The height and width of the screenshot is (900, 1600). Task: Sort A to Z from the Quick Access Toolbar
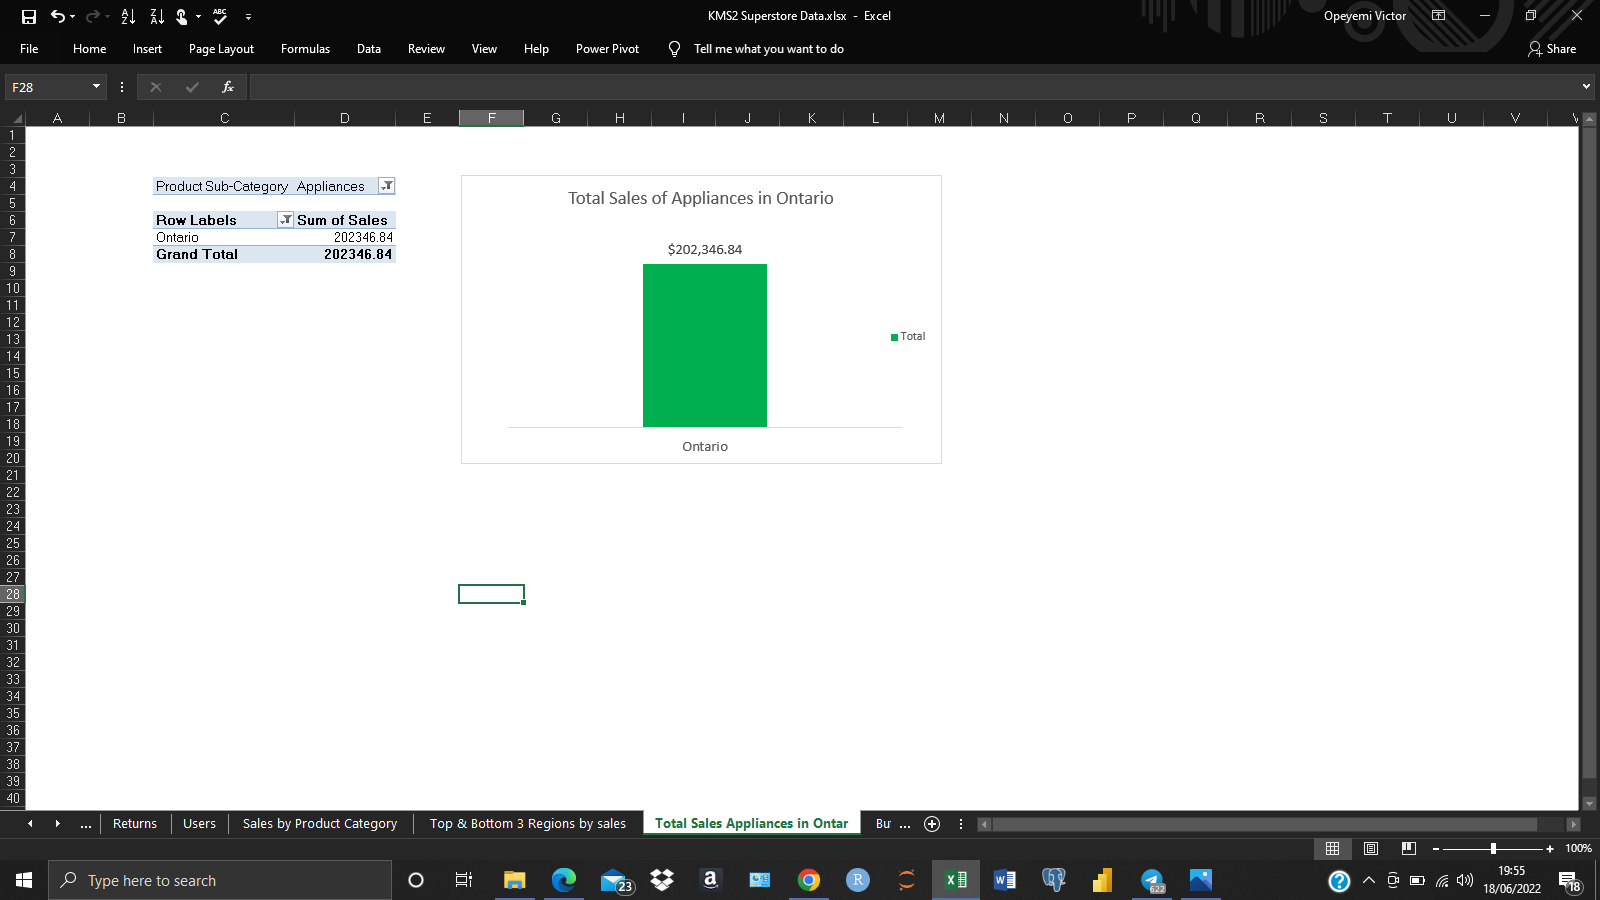(x=127, y=16)
